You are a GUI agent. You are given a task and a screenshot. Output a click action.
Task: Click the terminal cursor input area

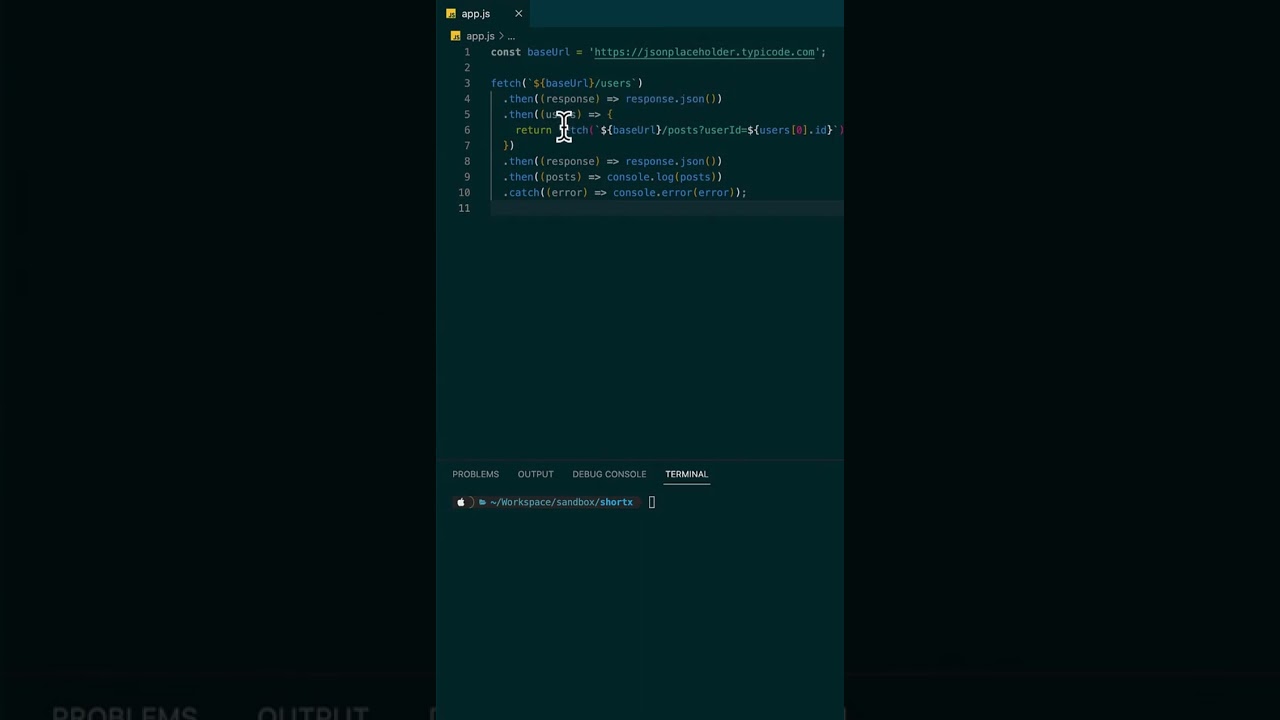pyautogui.click(x=652, y=502)
